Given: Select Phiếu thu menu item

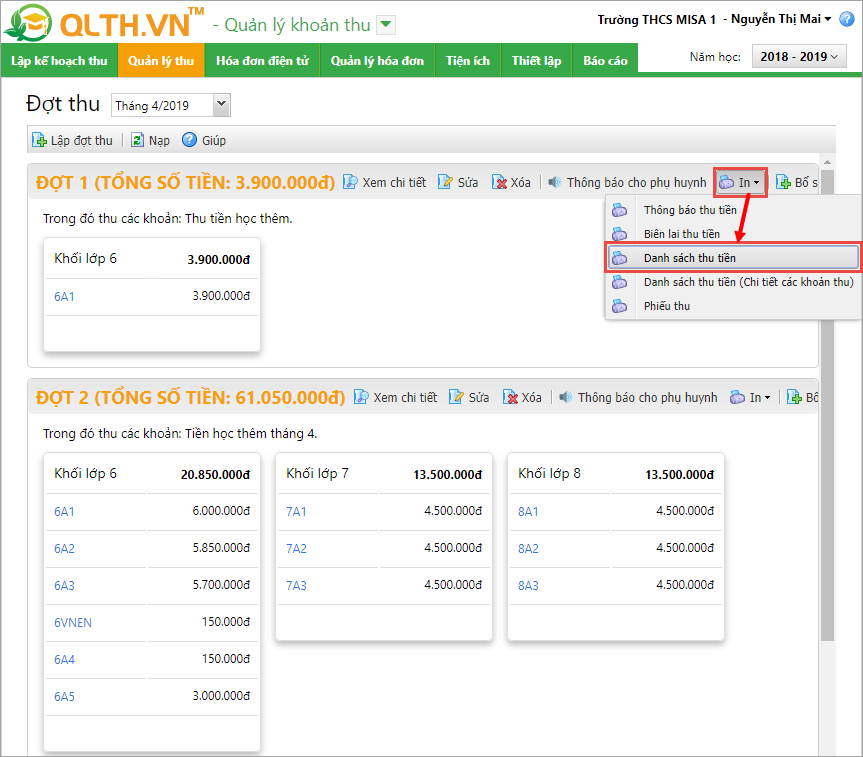Looking at the screenshot, I should pos(733,306).
